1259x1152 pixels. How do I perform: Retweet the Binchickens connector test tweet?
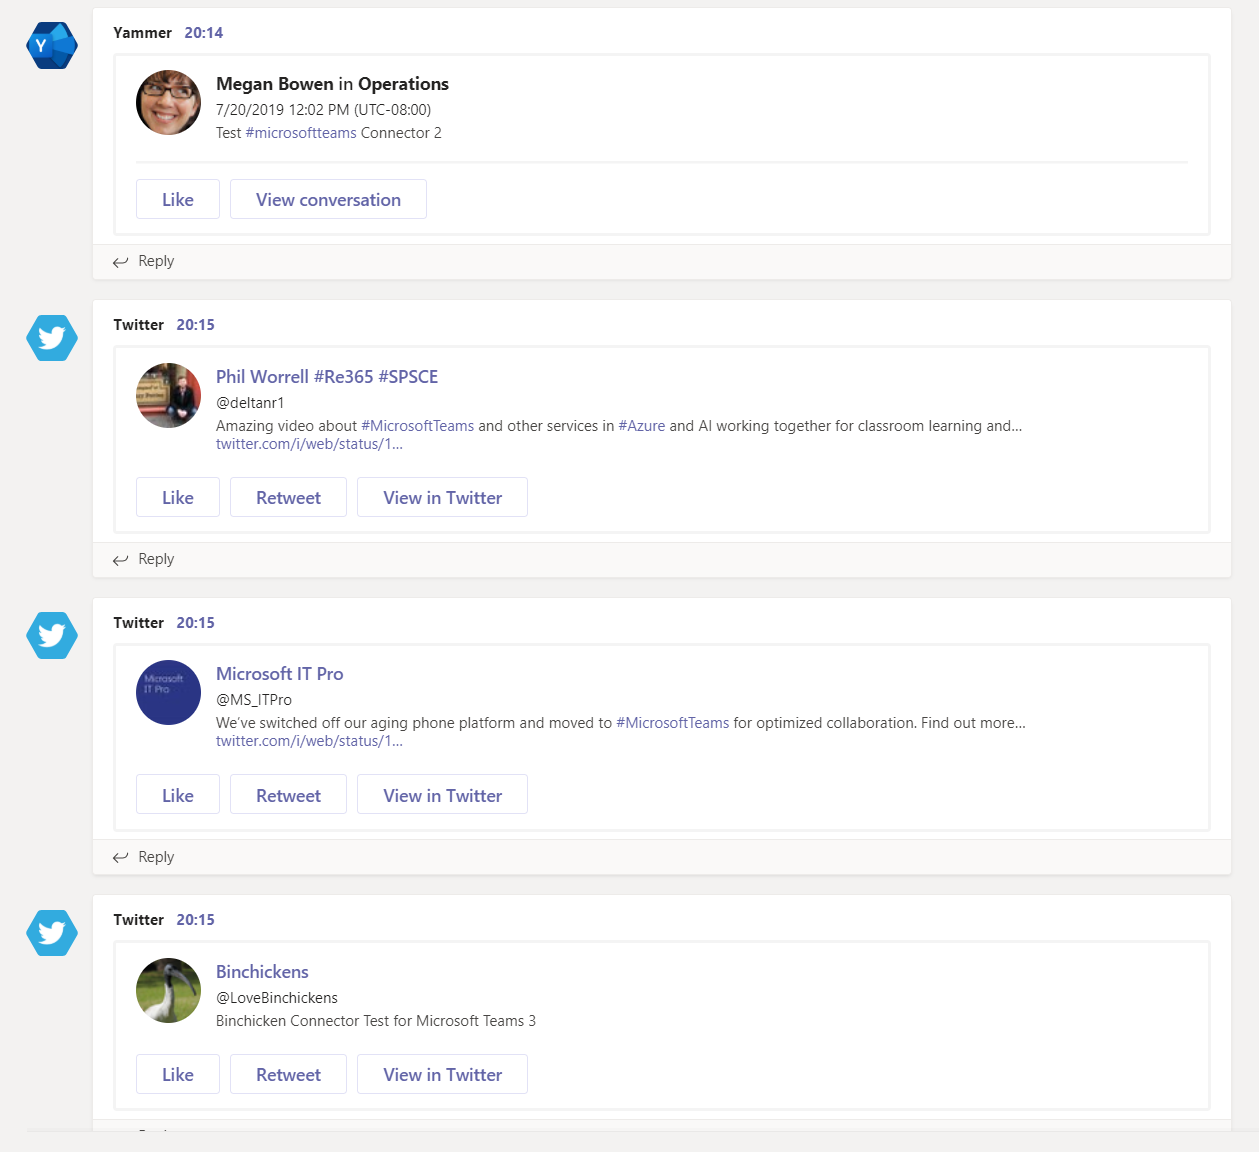coord(288,1074)
